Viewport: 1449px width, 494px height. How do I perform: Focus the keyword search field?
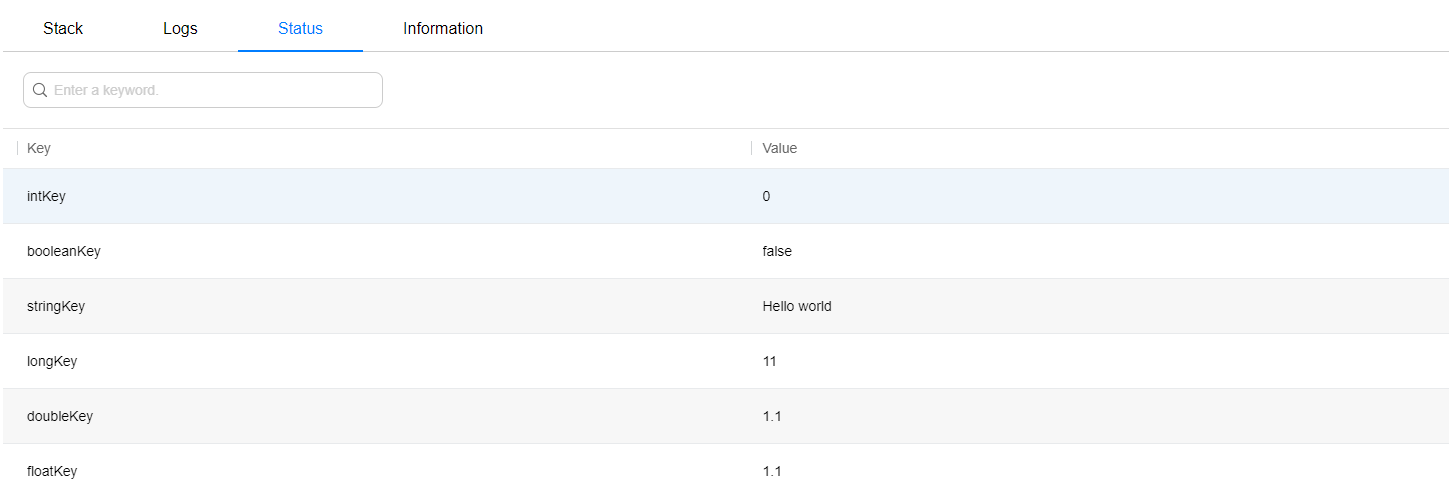203,90
